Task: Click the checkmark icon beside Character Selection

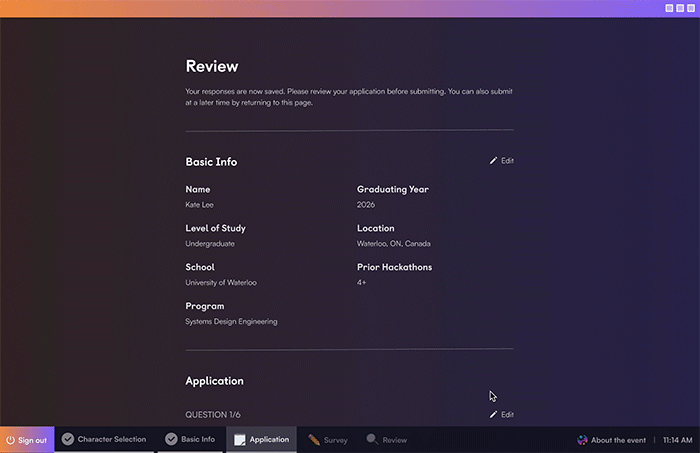Action: coord(68,439)
